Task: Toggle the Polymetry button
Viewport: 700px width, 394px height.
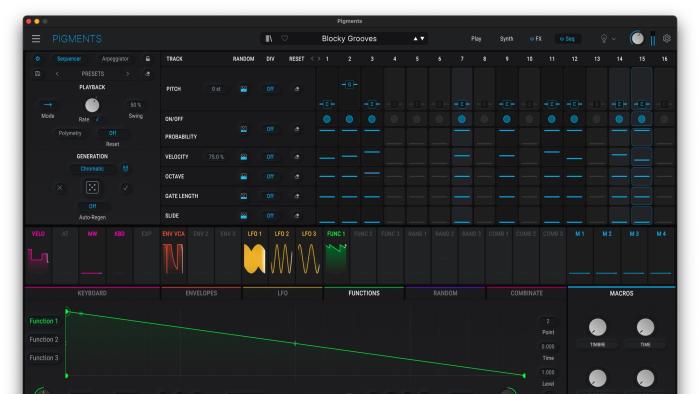Action: coord(70,133)
